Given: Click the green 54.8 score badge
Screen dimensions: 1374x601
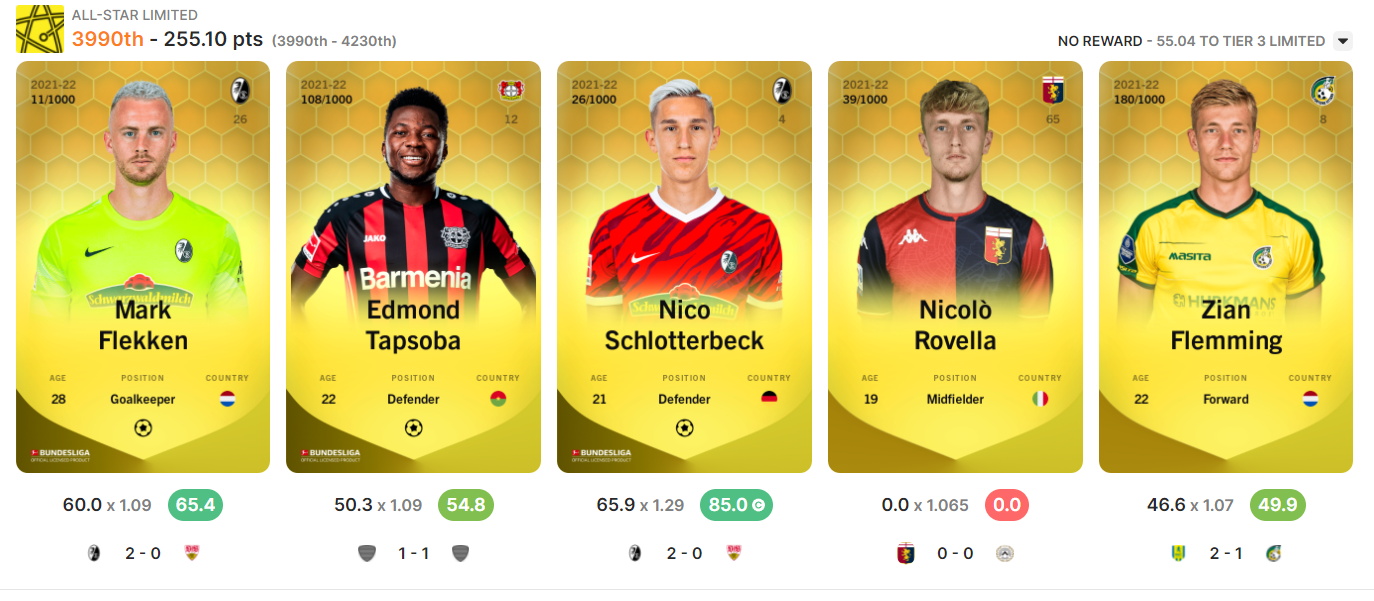Looking at the screenshot, I should tap(466, 505).
